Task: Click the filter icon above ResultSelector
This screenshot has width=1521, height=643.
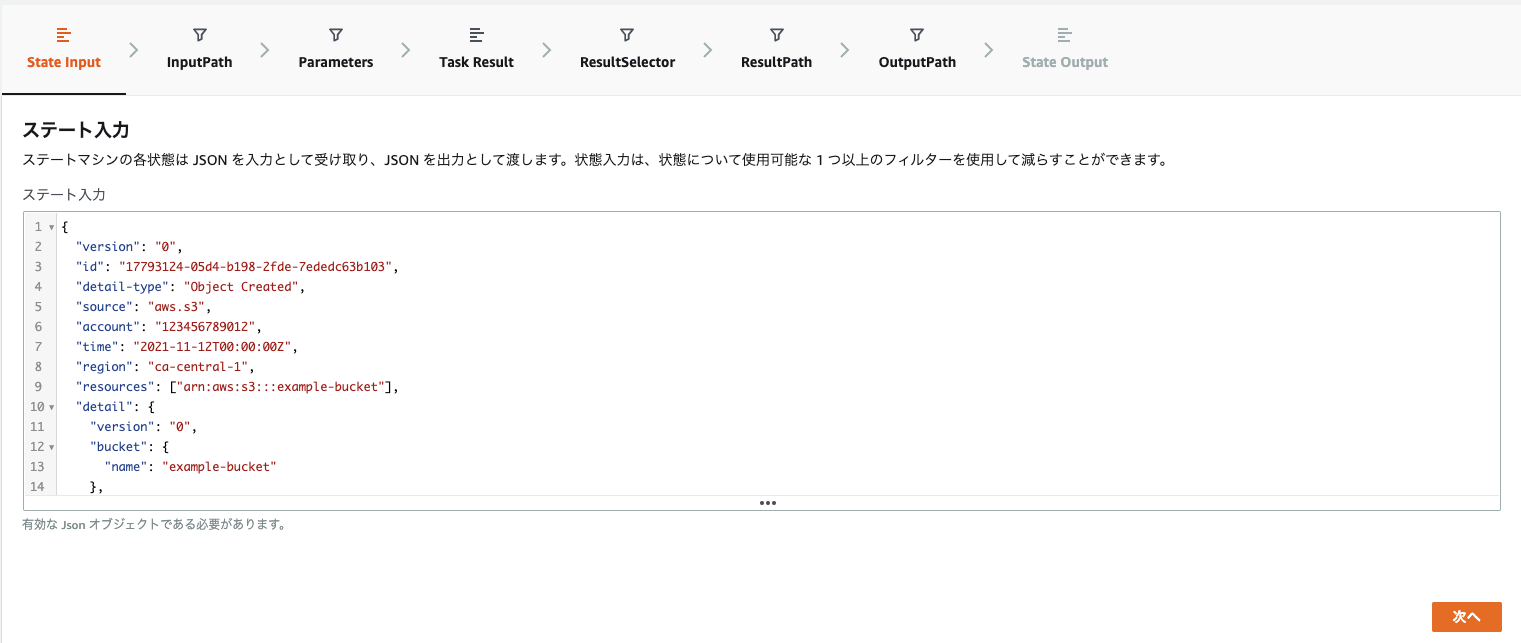Action: tap(627, 34)
